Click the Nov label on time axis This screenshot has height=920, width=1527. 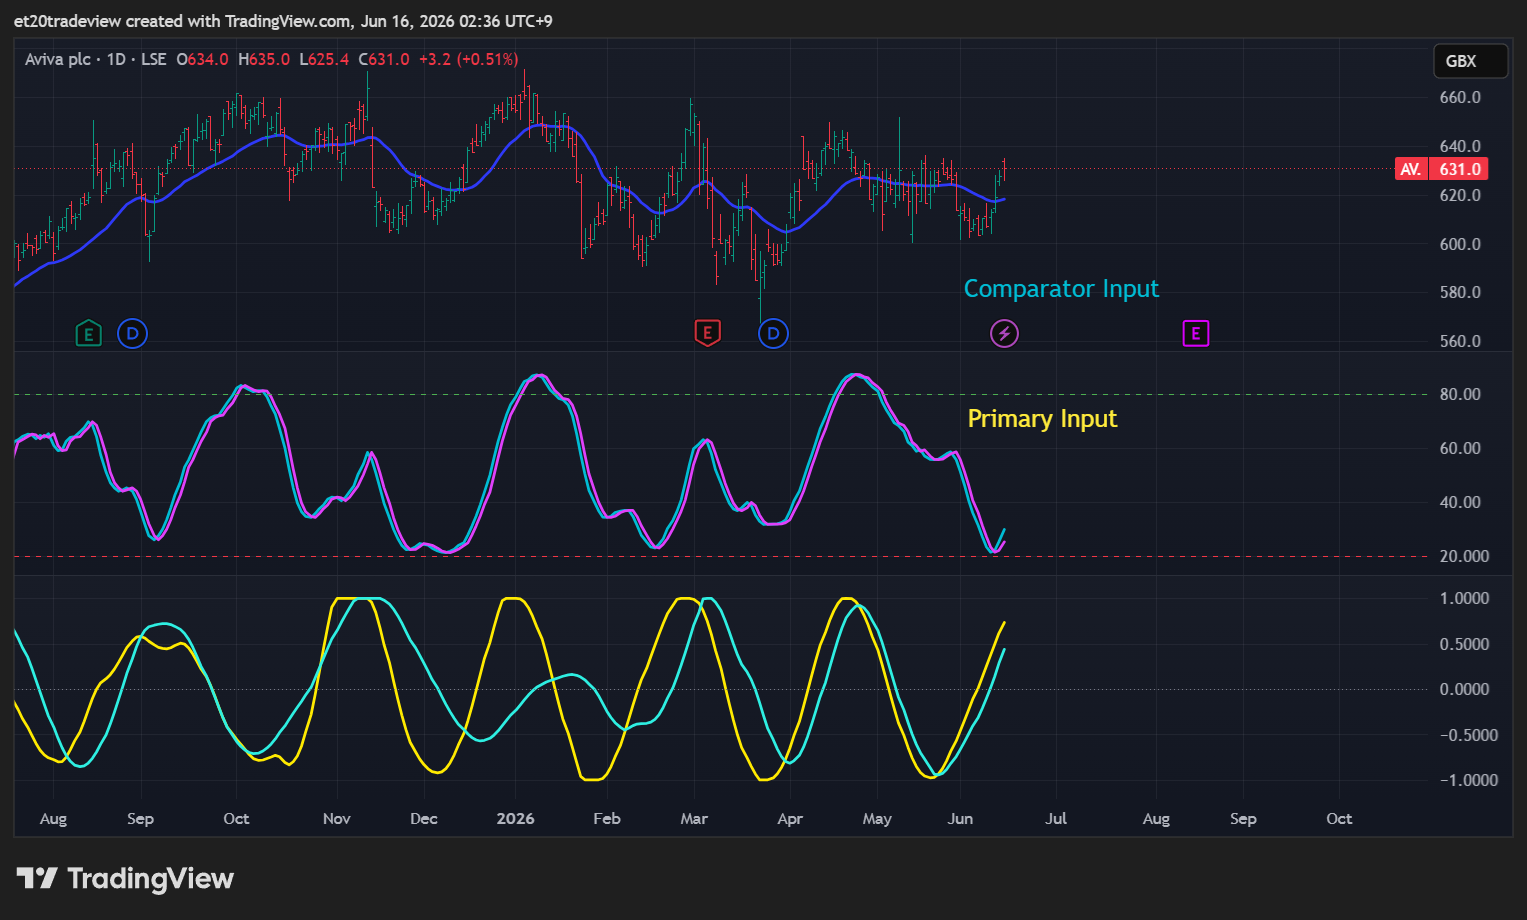337,818
